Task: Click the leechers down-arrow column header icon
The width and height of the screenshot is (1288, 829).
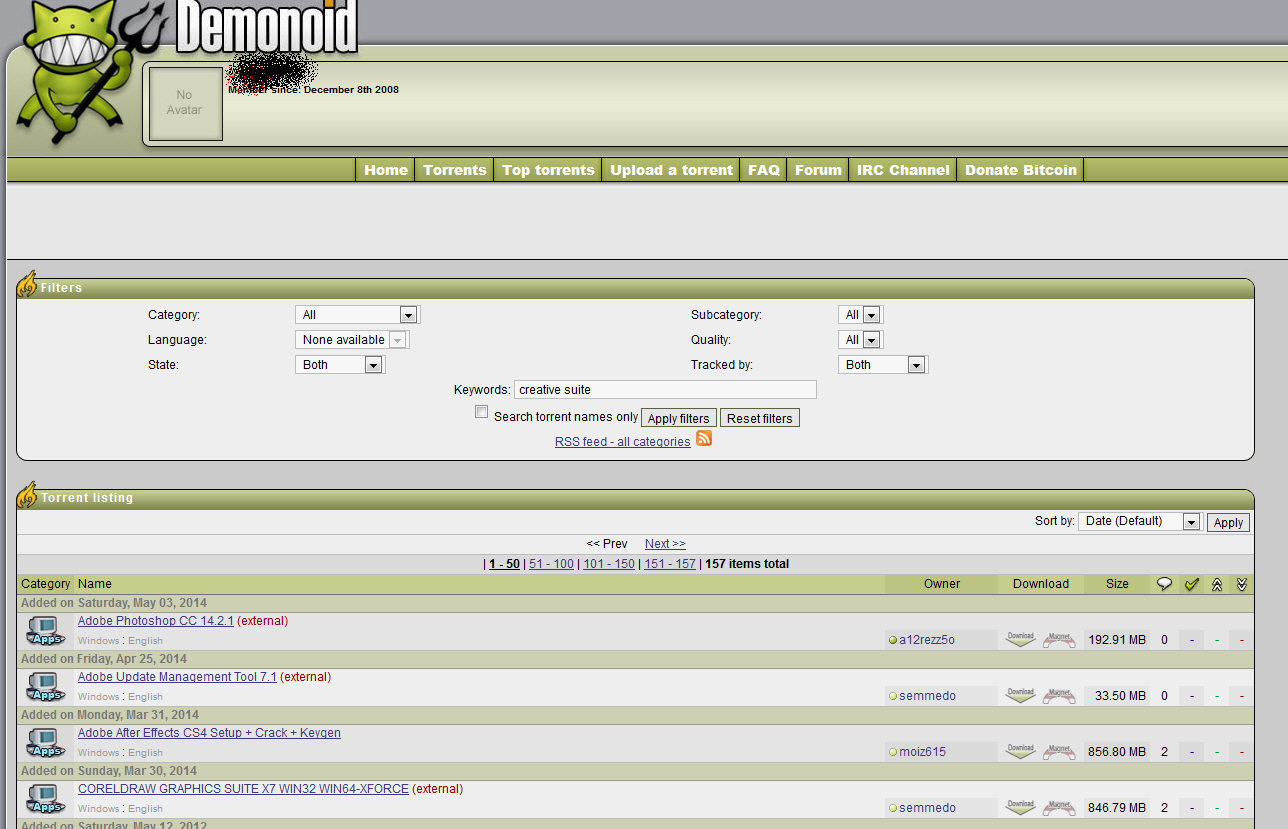Action: 1242,584
